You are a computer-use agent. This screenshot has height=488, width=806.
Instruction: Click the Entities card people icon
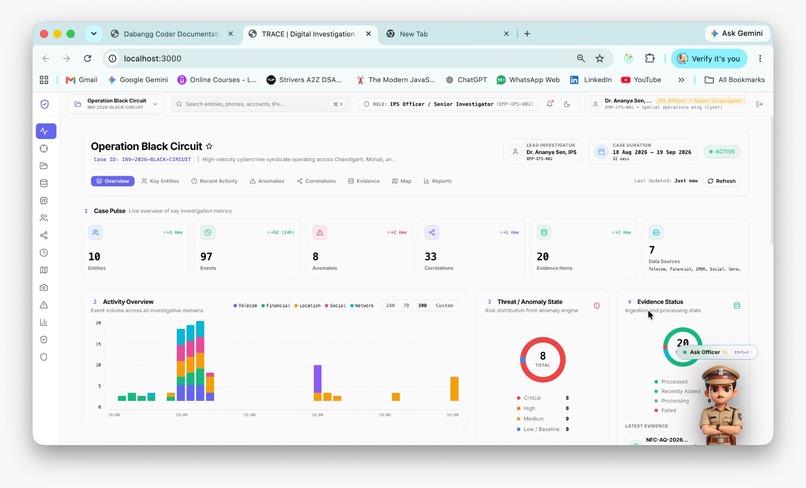(x=95, y=232)
